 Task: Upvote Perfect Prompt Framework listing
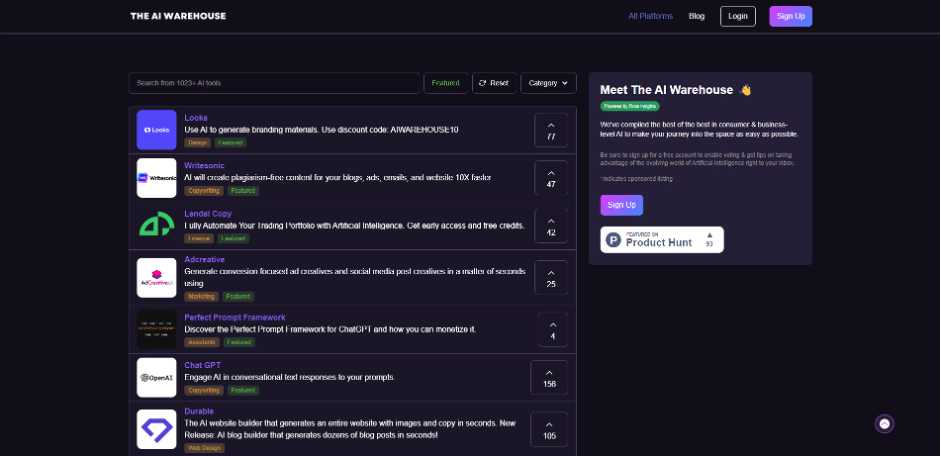pyautogui.click(x=553, y=329)
